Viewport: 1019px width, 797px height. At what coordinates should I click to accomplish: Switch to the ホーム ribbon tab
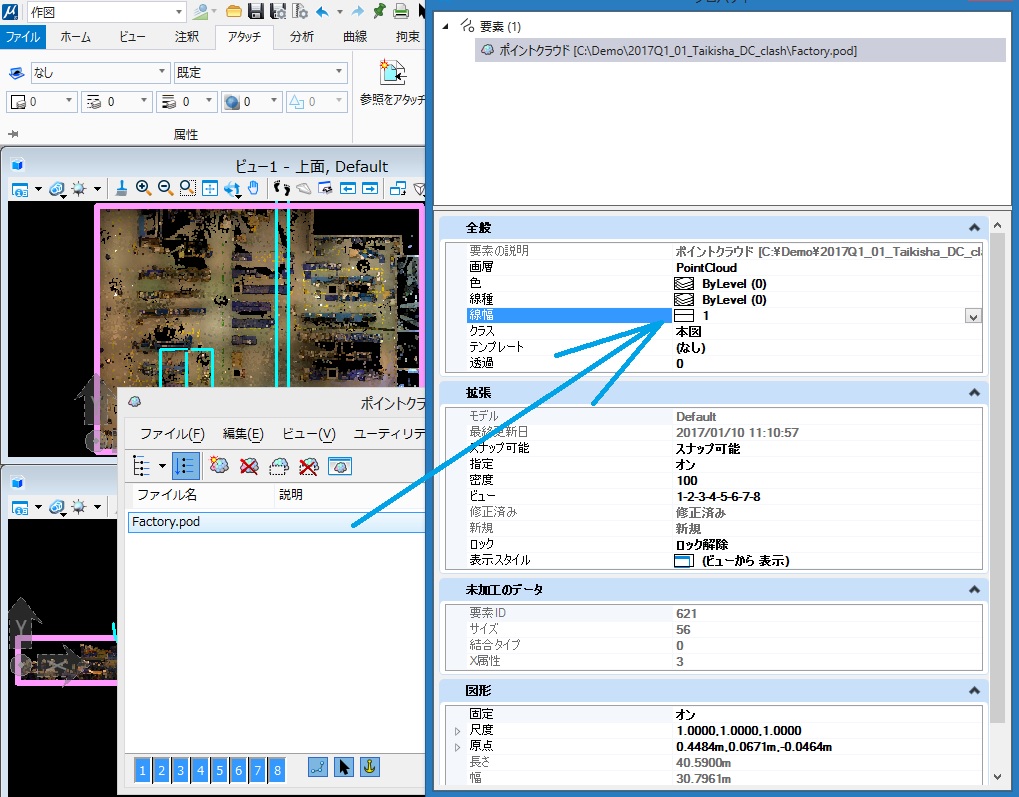pos(75,36)
